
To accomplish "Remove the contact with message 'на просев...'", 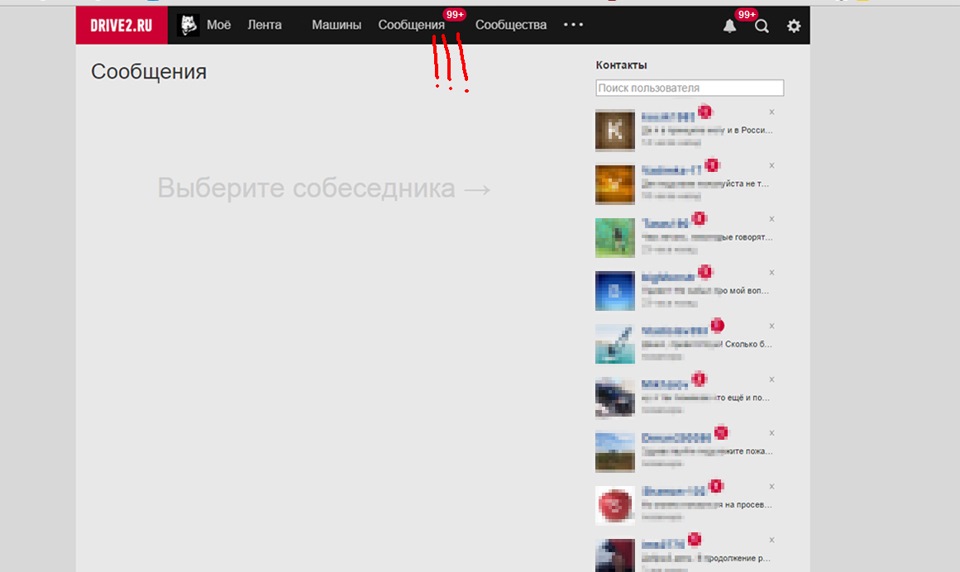I will click(x=771, y=486).
